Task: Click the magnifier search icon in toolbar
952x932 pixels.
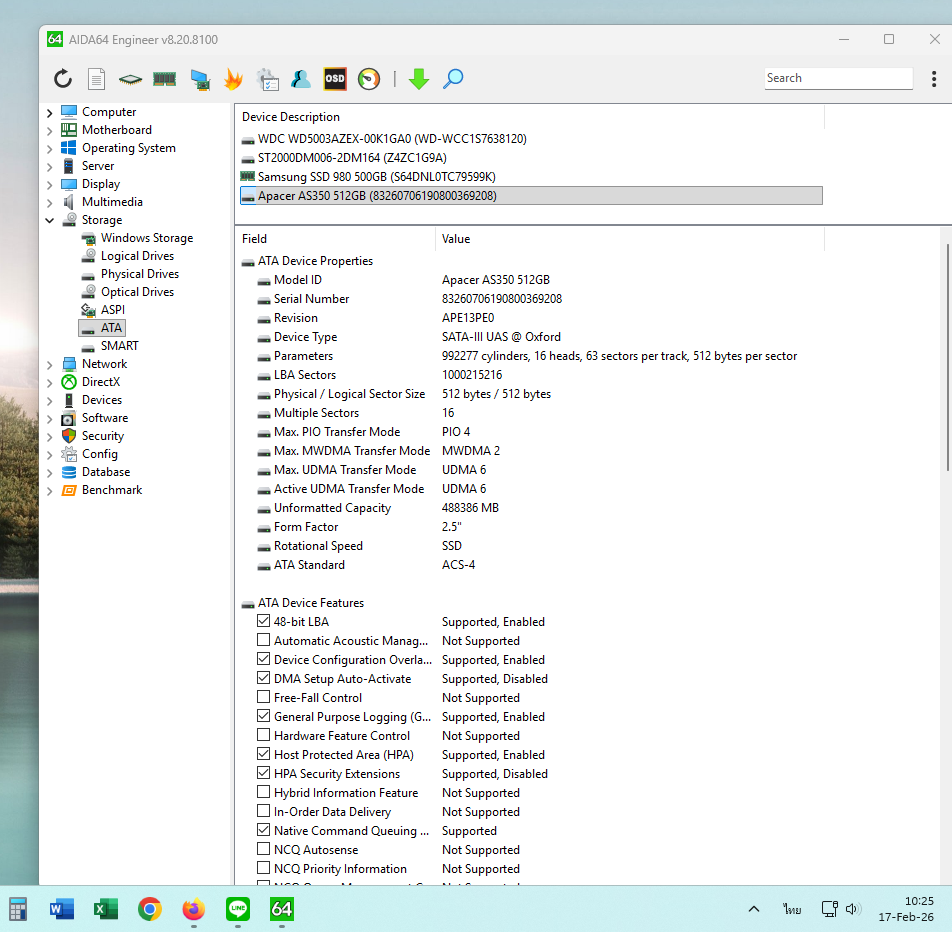Action: click(x=453, y=79)
